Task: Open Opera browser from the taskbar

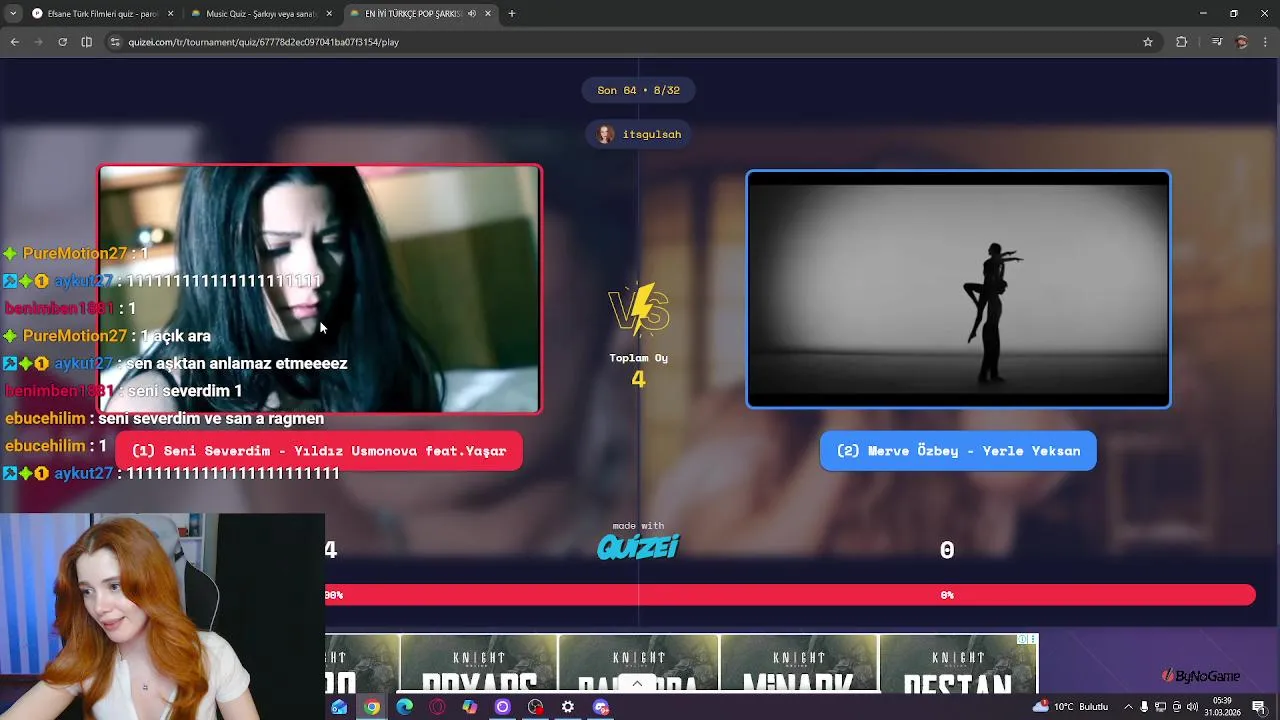Action: 437,707
